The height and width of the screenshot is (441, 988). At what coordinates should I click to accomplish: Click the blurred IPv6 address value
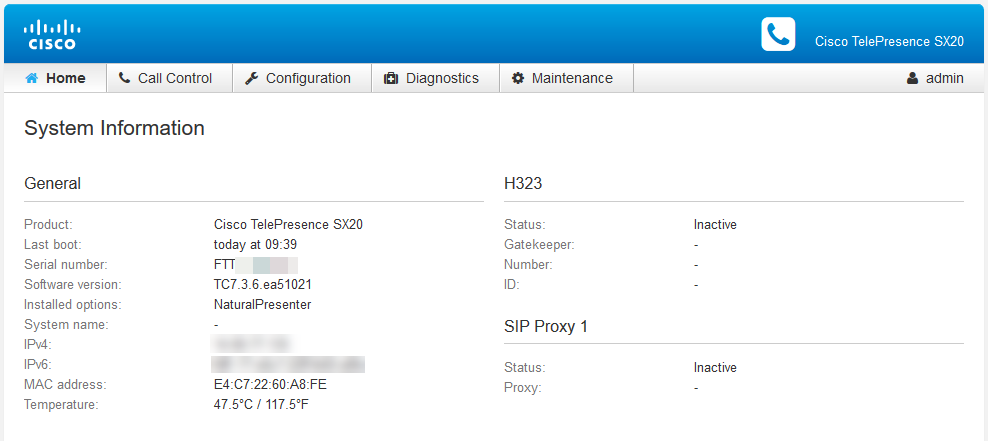pyautogui.click(x=289, y=364)
